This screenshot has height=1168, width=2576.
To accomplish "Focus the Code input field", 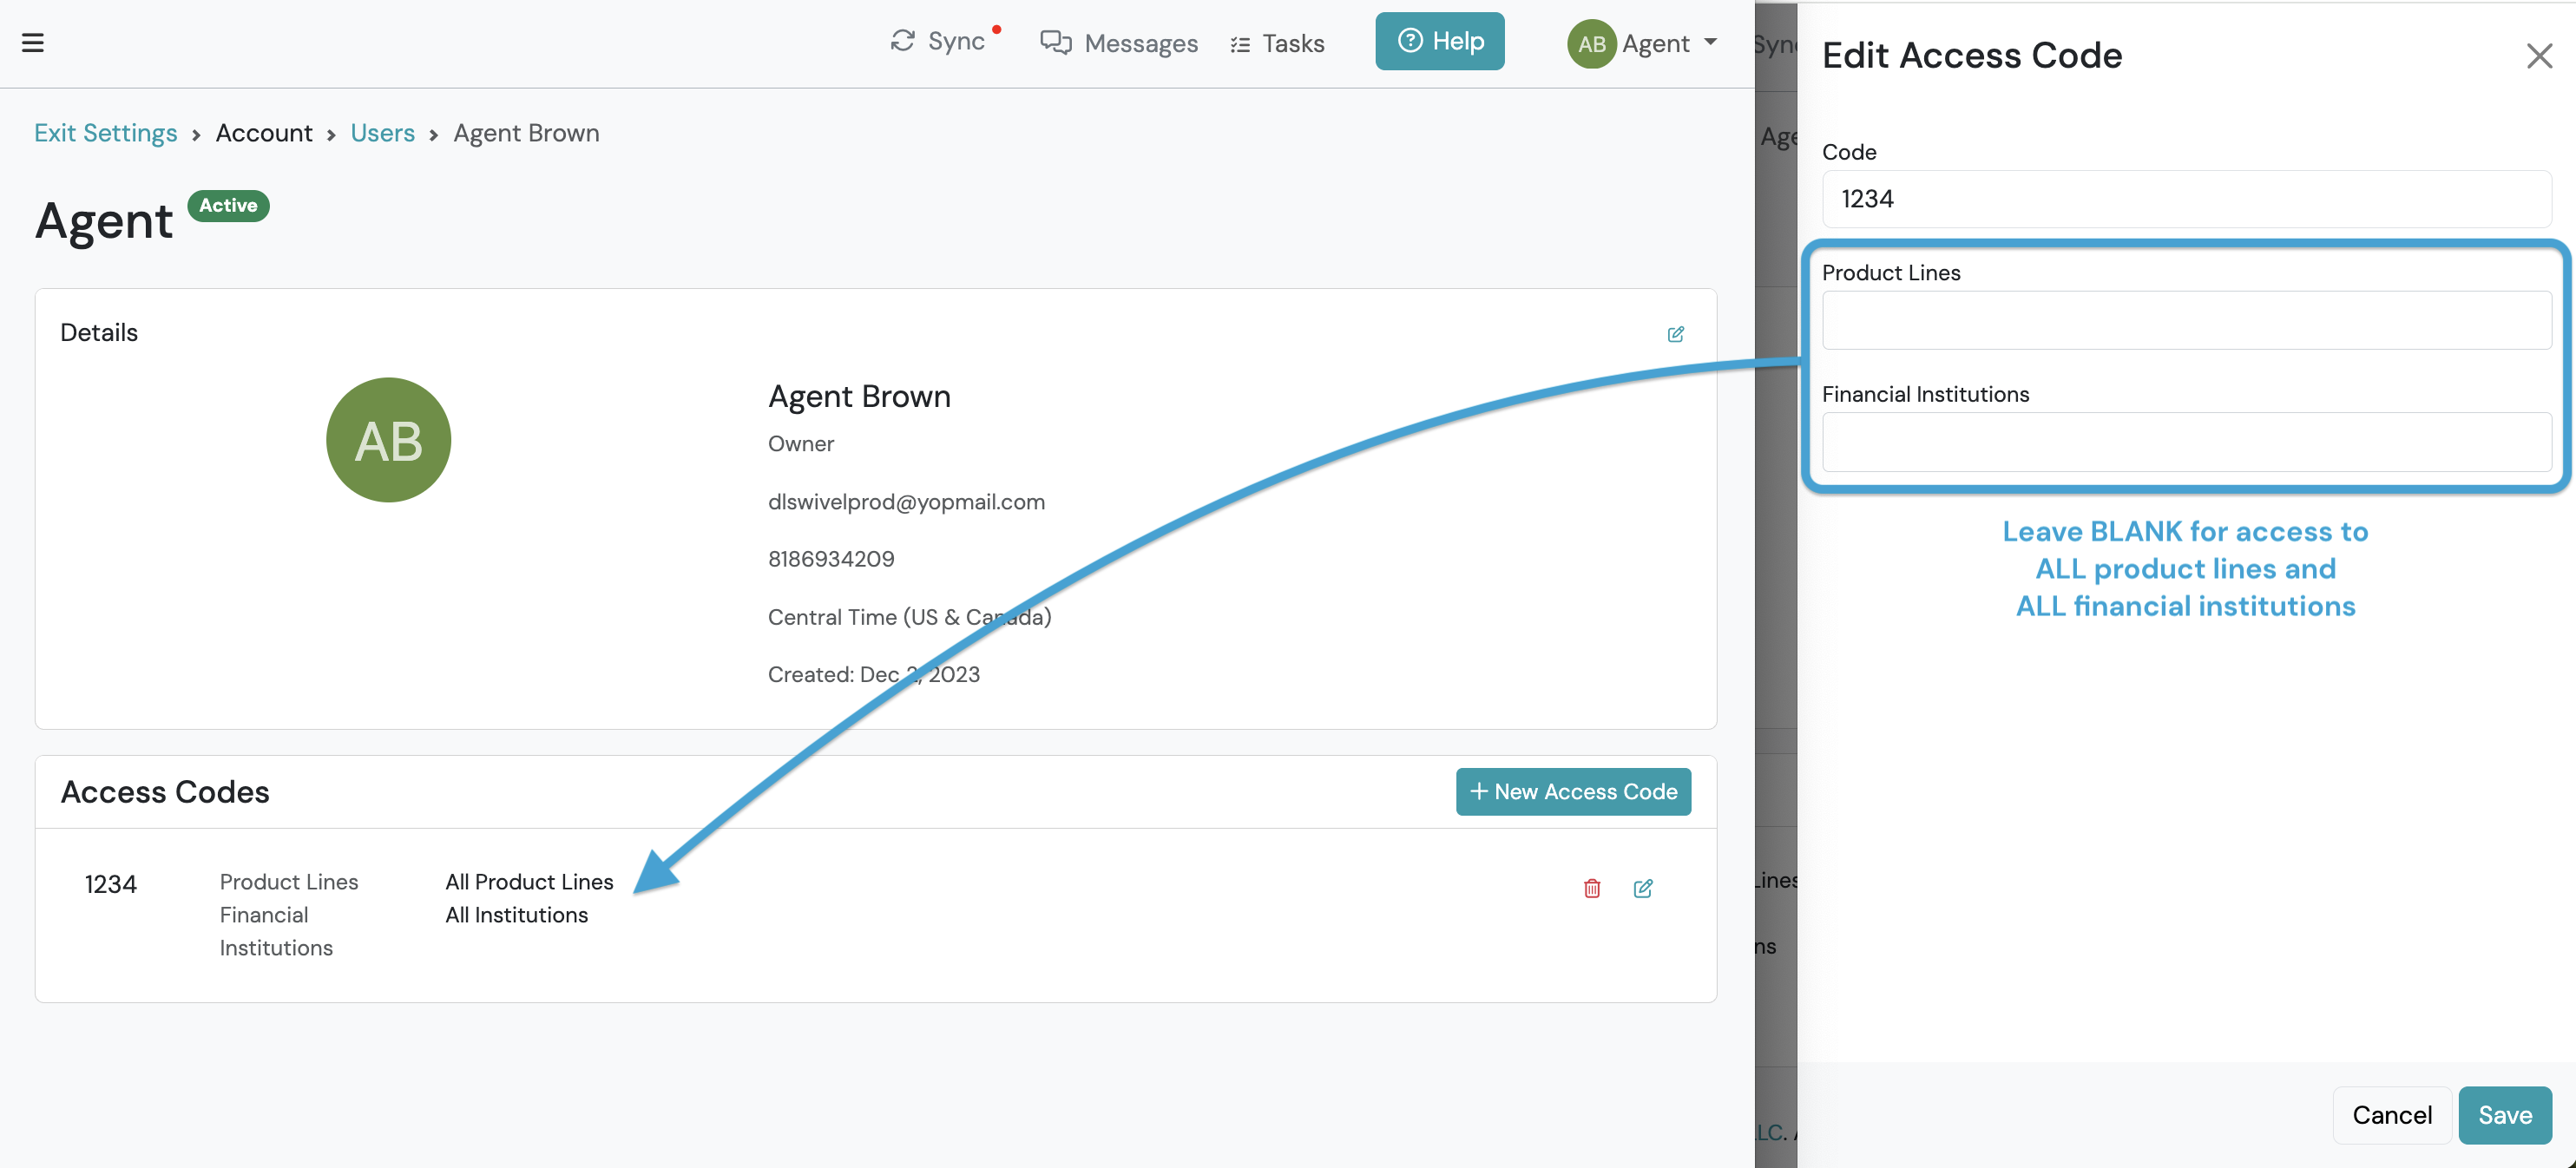I will [2186, 199].
